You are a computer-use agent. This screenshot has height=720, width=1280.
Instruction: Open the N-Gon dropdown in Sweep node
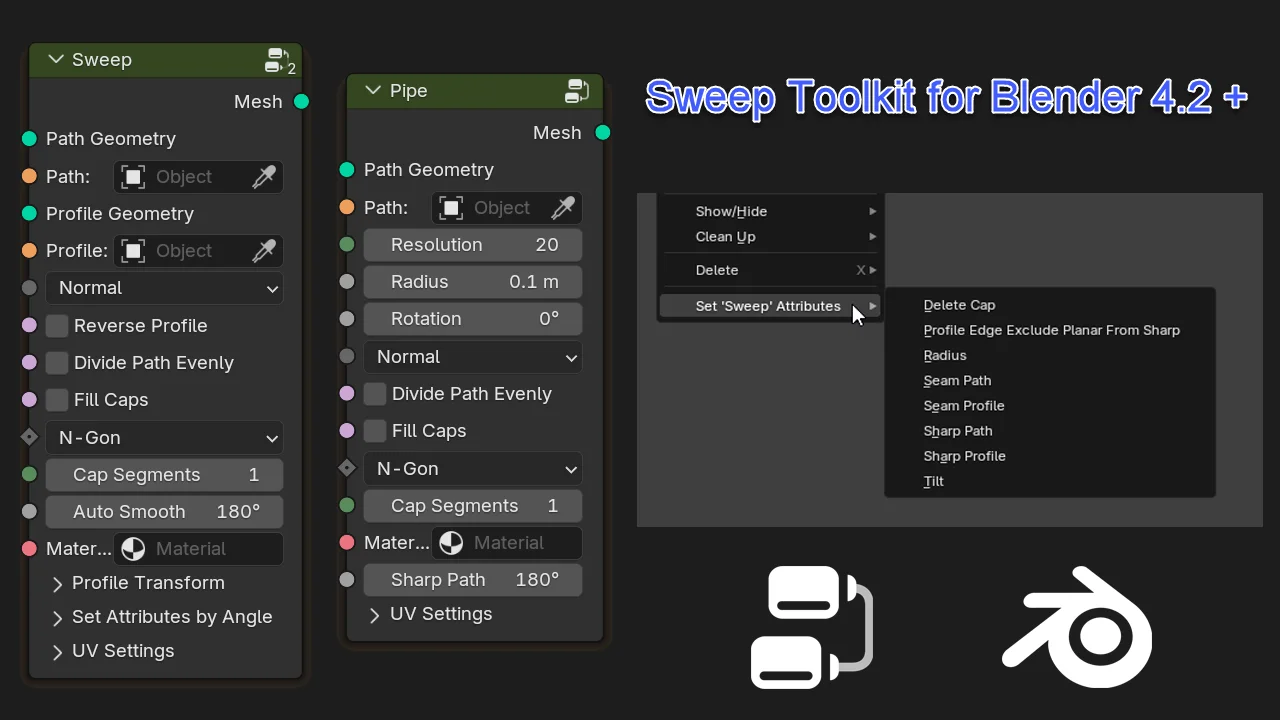163,437
